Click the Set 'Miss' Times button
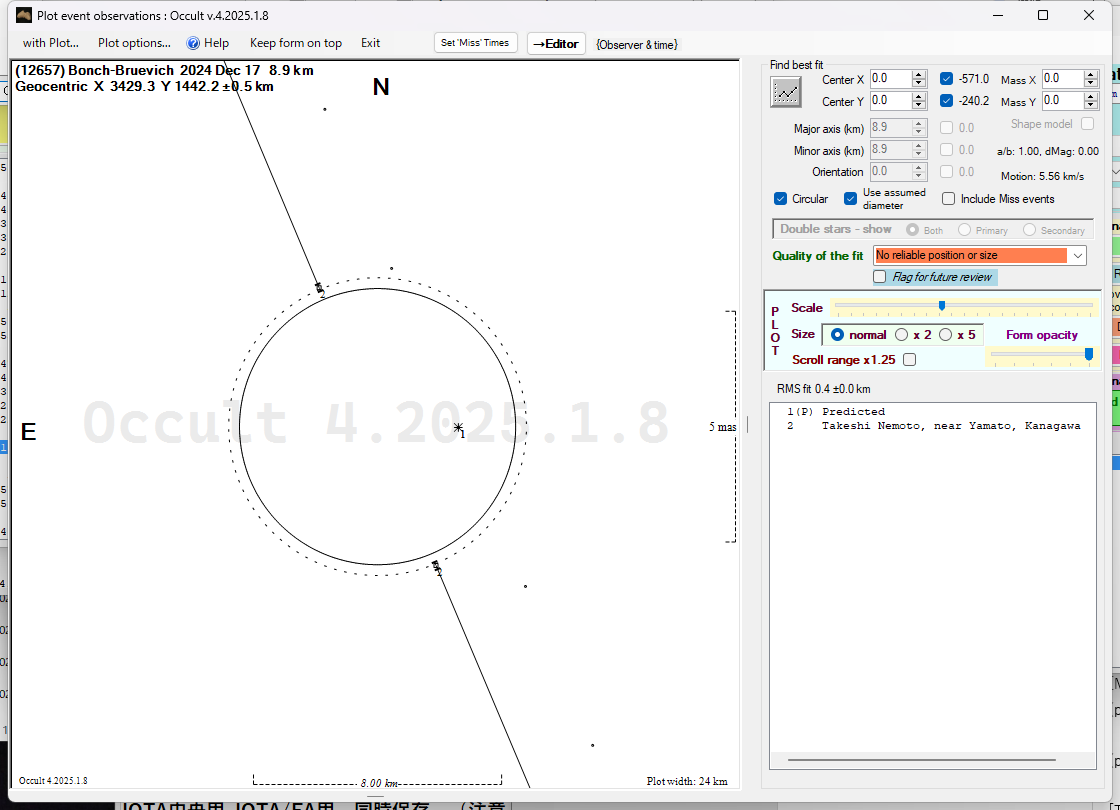The width and height of the screenshot is (1120, 810). [475, 43]
